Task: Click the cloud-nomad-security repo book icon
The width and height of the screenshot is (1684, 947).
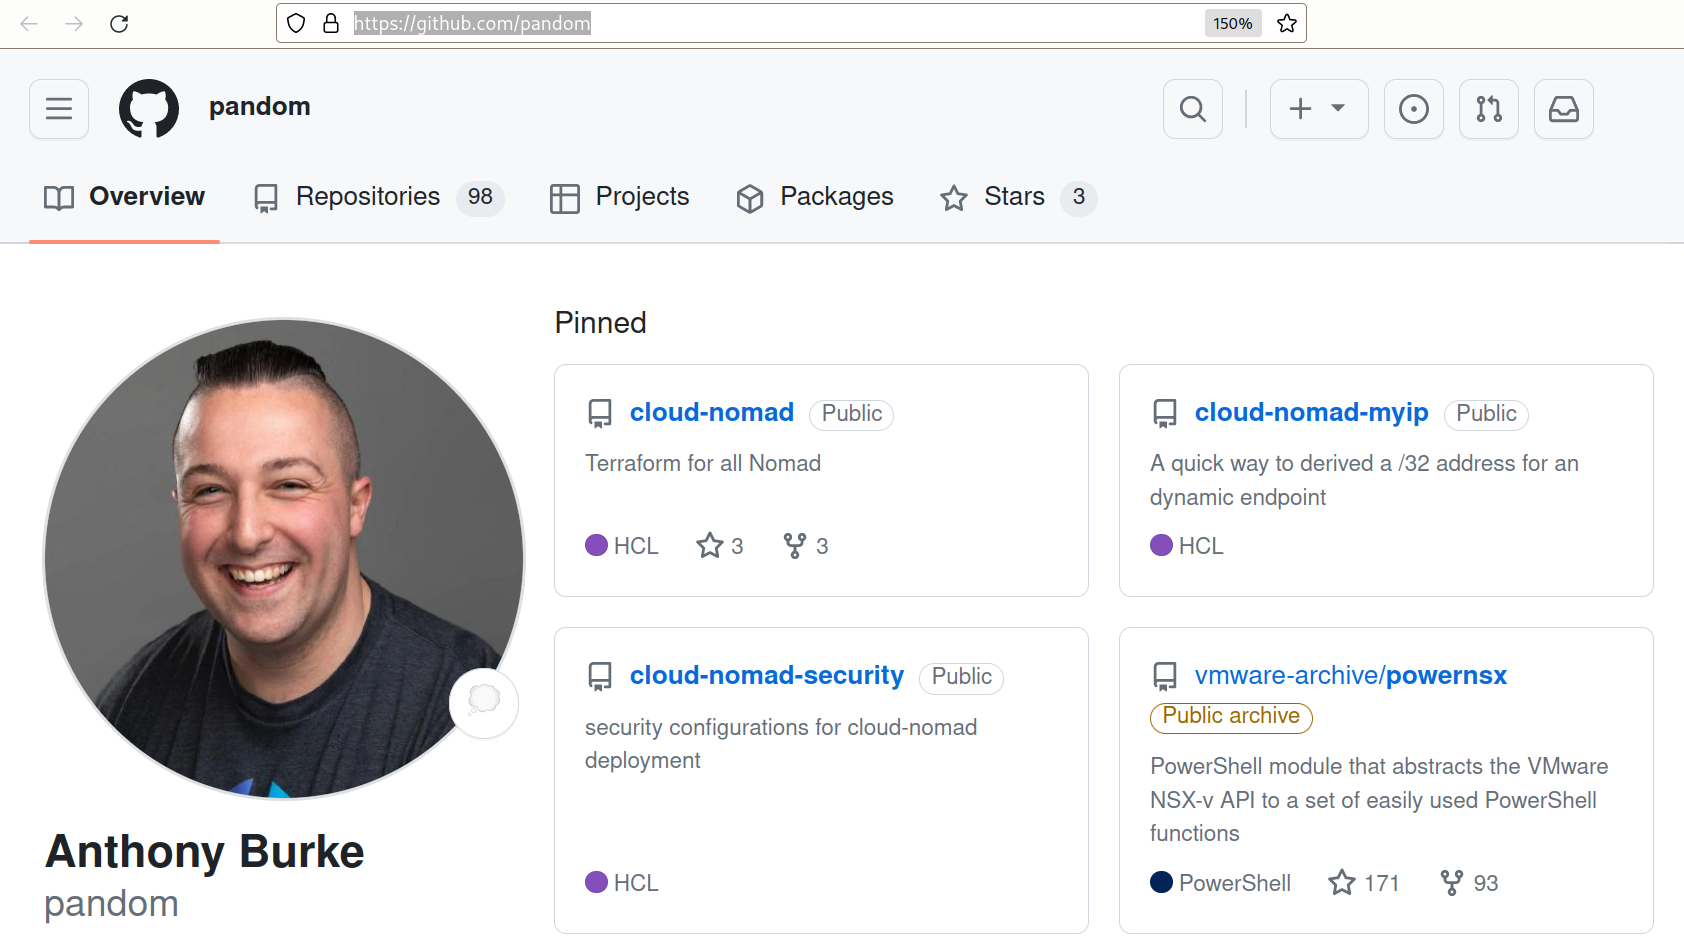Action: click(600, 677)
